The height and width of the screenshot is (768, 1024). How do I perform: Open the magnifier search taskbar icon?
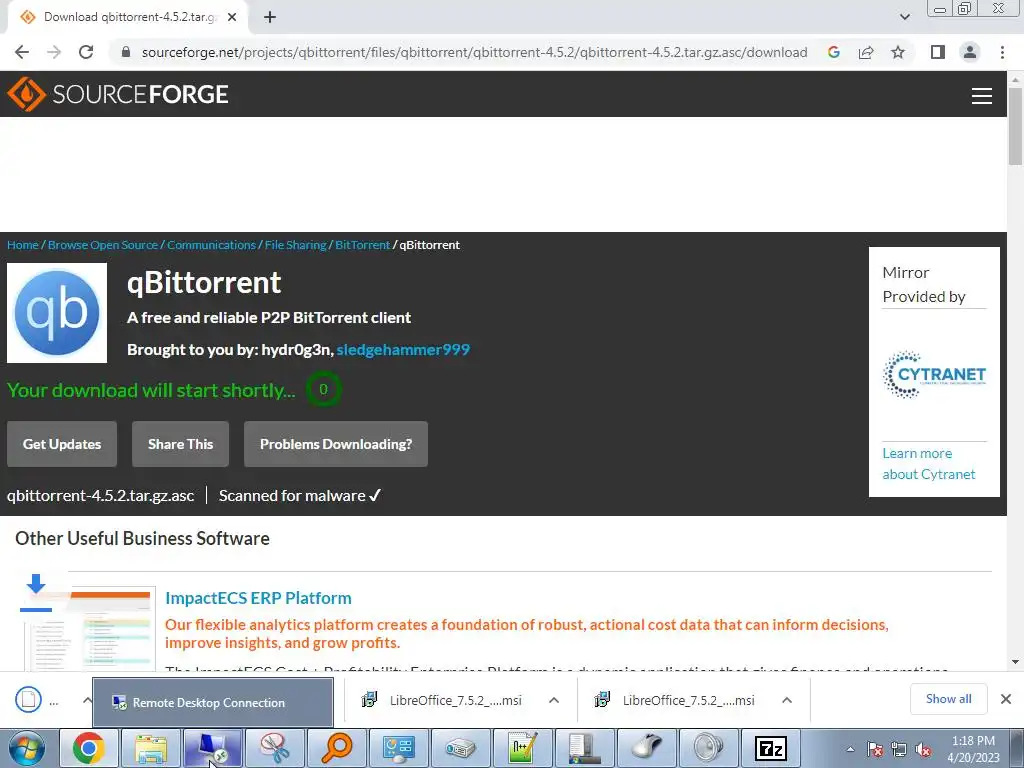click(337, 748)
